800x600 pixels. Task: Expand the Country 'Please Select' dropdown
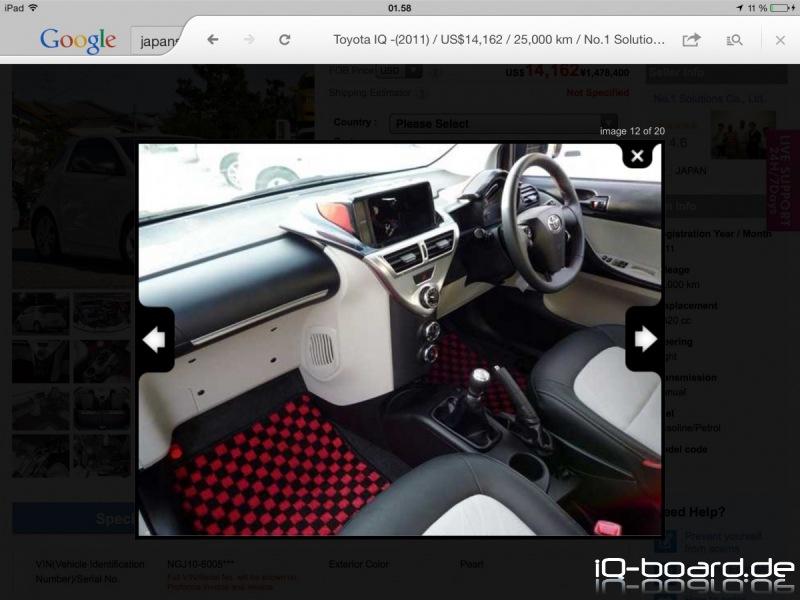click(488, 124)
